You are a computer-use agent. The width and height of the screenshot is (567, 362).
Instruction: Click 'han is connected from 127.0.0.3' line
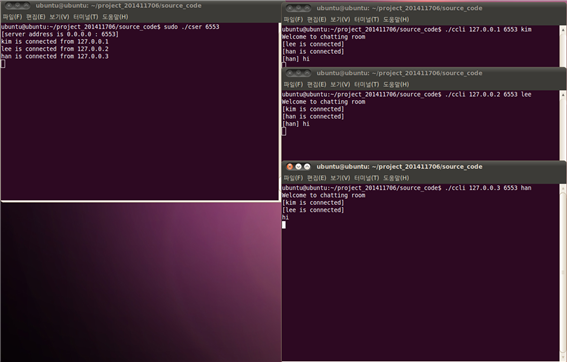[55, 56]
